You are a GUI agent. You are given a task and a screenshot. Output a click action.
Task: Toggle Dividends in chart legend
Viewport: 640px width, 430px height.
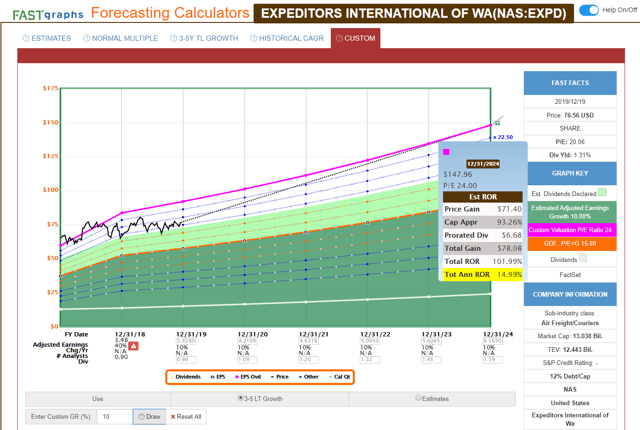(x=186, y=377)
